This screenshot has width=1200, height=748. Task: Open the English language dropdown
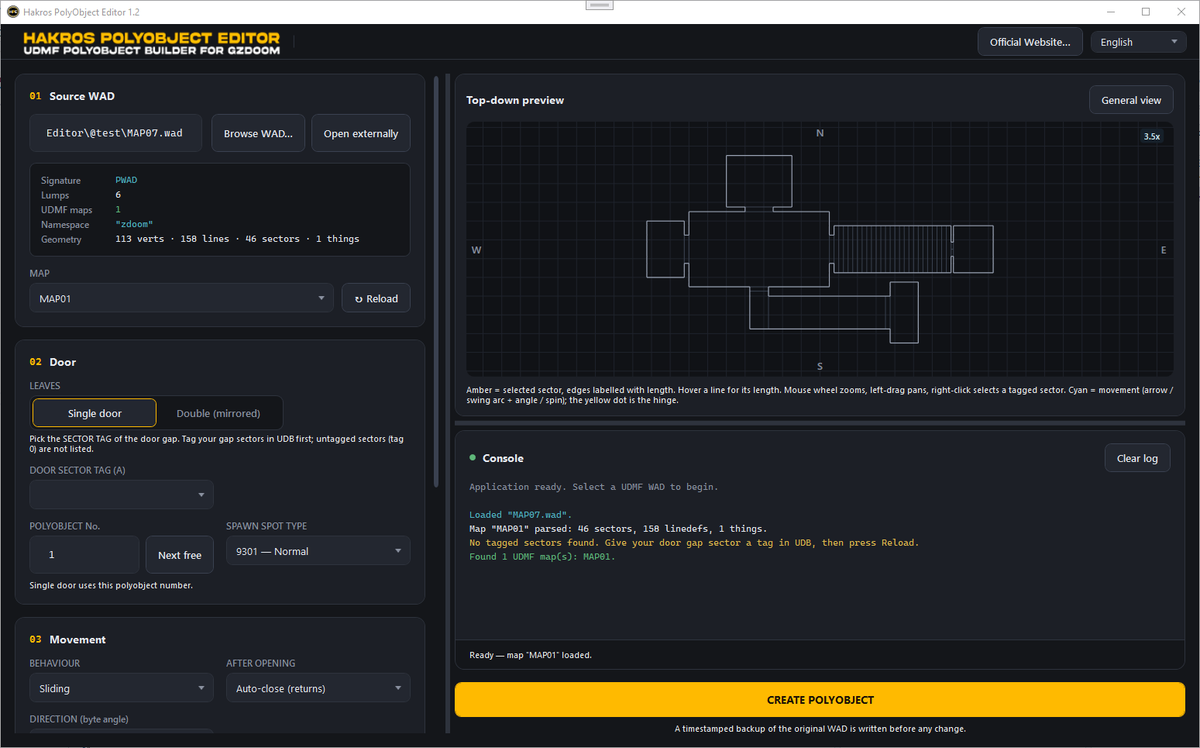pos(1139,42)
